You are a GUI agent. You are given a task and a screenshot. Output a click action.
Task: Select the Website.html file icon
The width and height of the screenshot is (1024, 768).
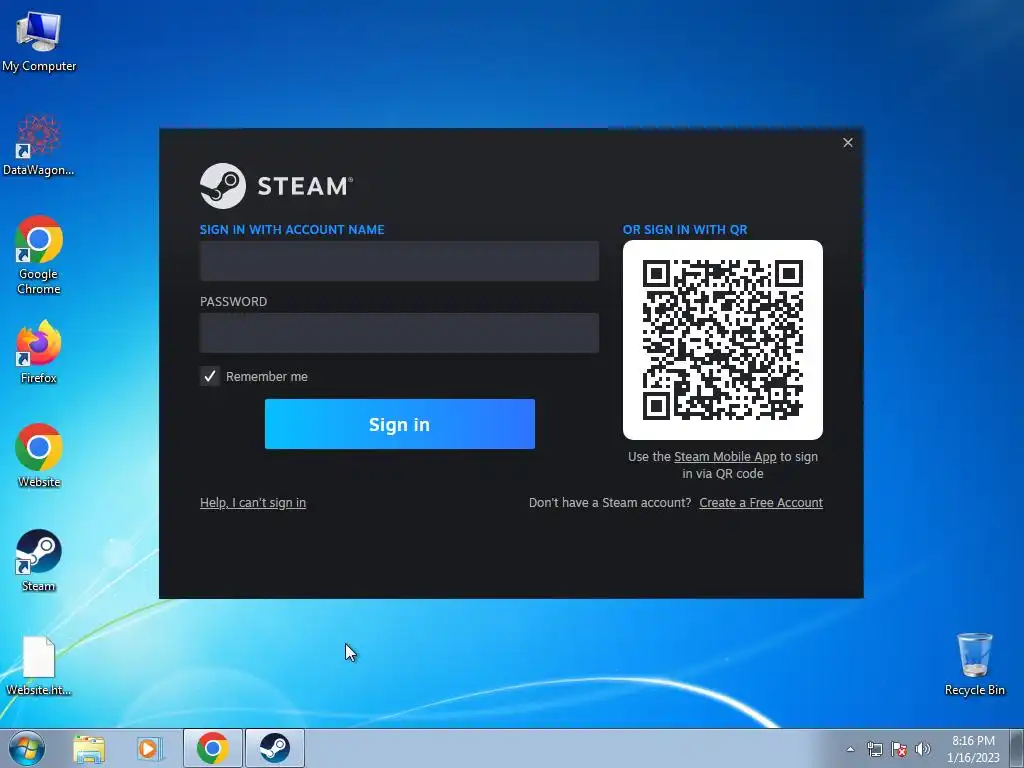[x=39, y=666]
